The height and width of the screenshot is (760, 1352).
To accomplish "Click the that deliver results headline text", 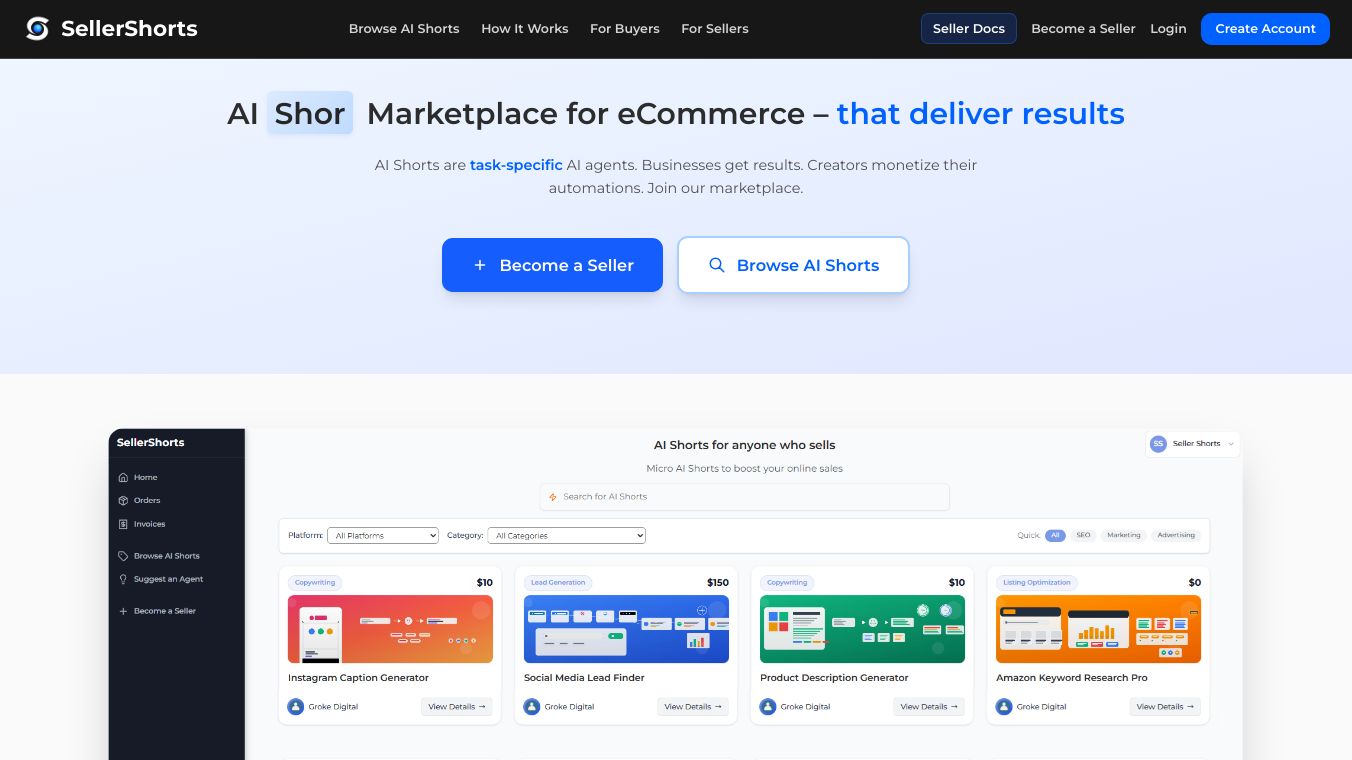I will 981,114.
